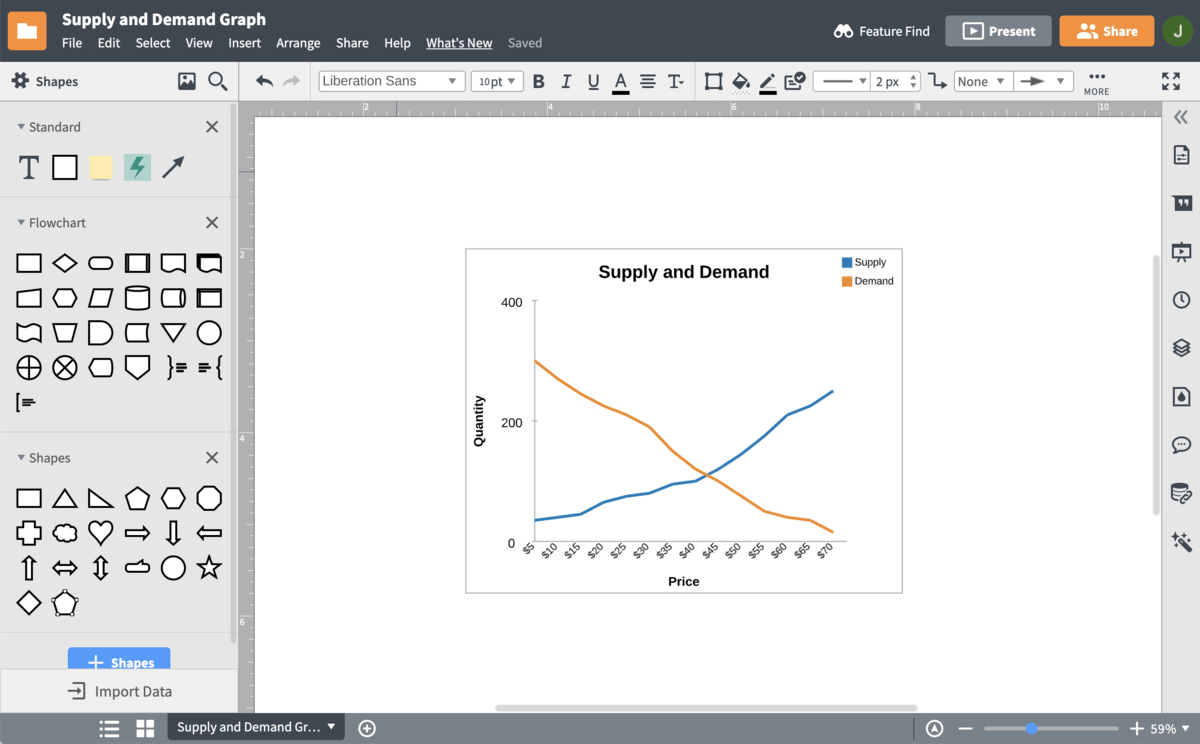The image size is (1200, 744).
Task: Open the Arrange menu
Action: click(x=298, y=43)
